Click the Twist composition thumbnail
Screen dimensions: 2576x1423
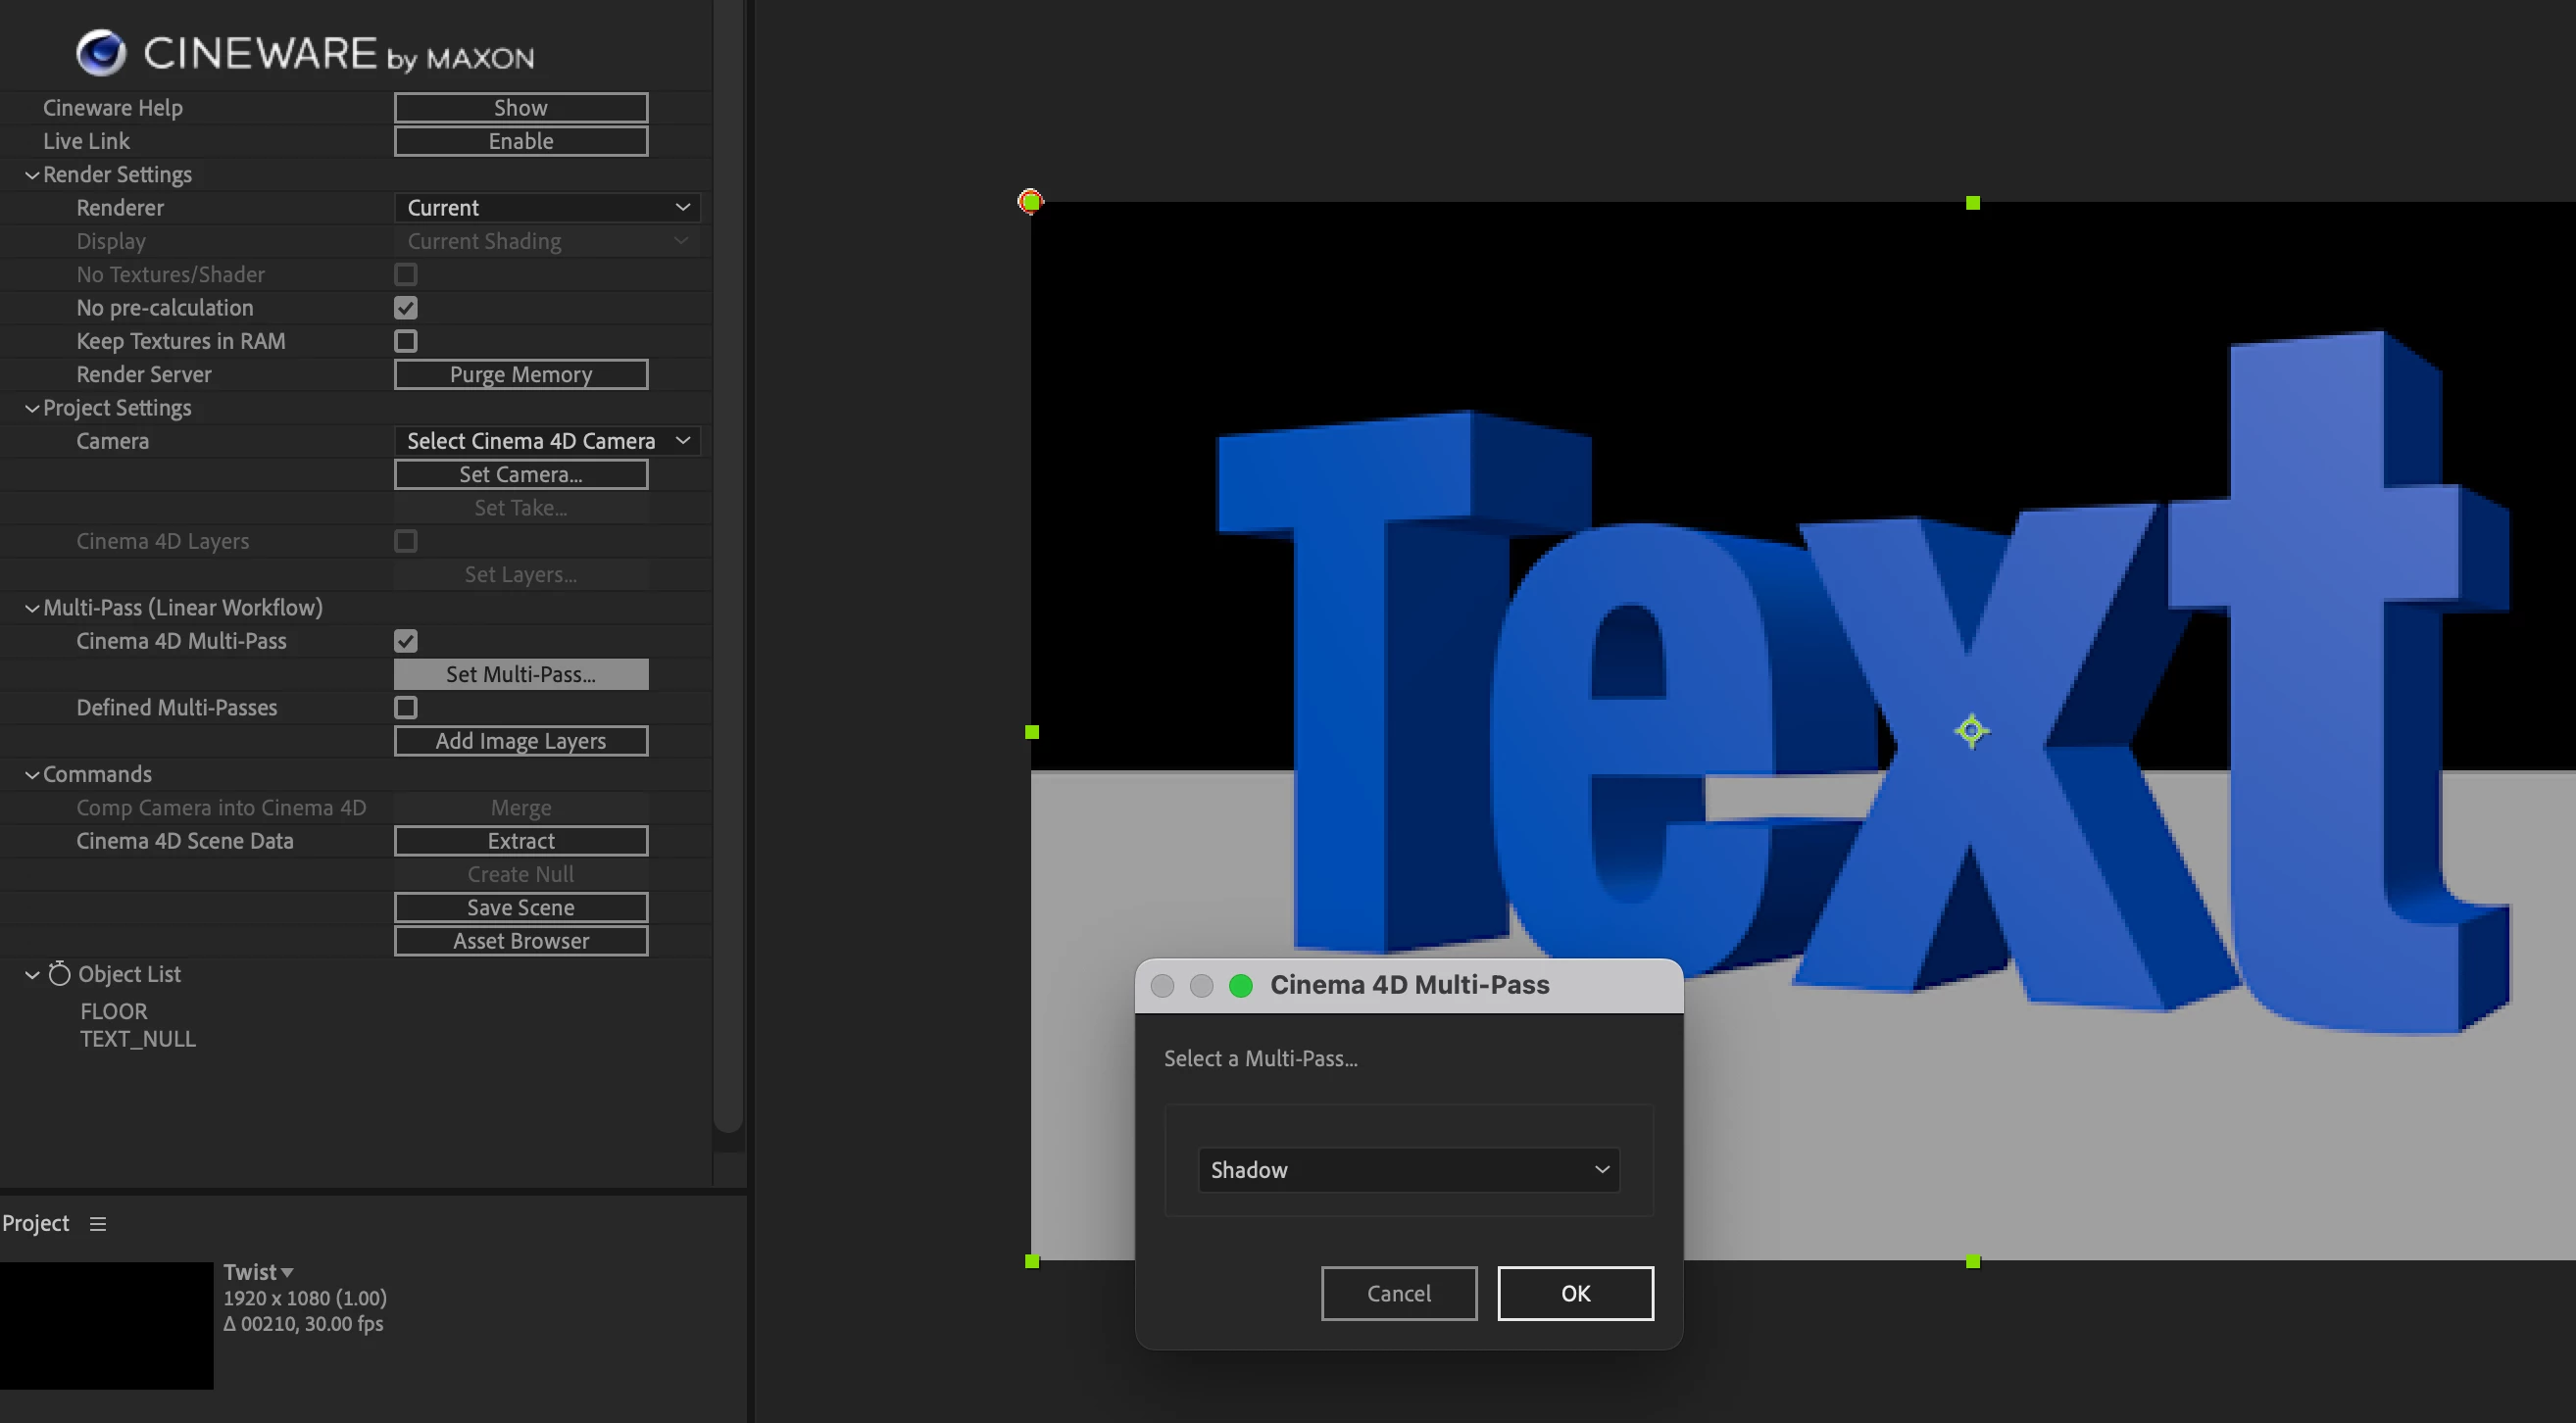tap(106, 1325)
